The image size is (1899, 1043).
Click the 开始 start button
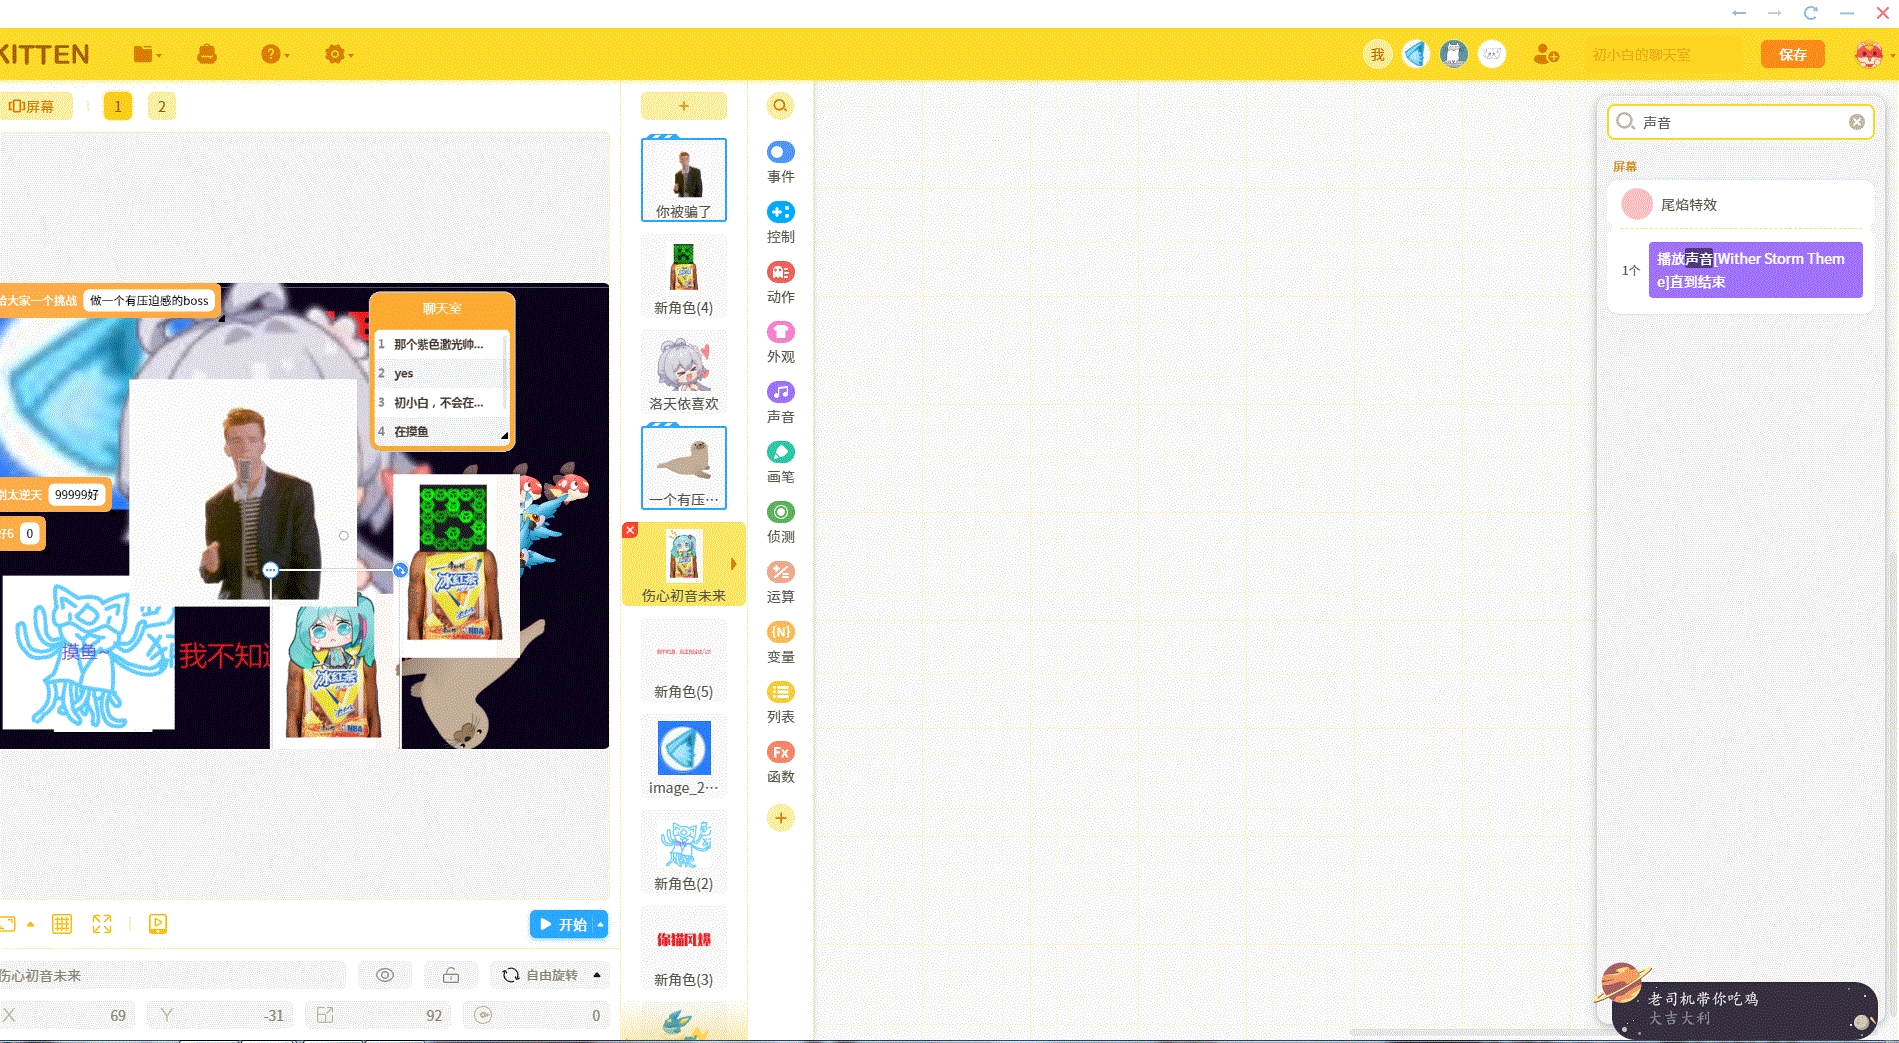click(x=562, y=924)
